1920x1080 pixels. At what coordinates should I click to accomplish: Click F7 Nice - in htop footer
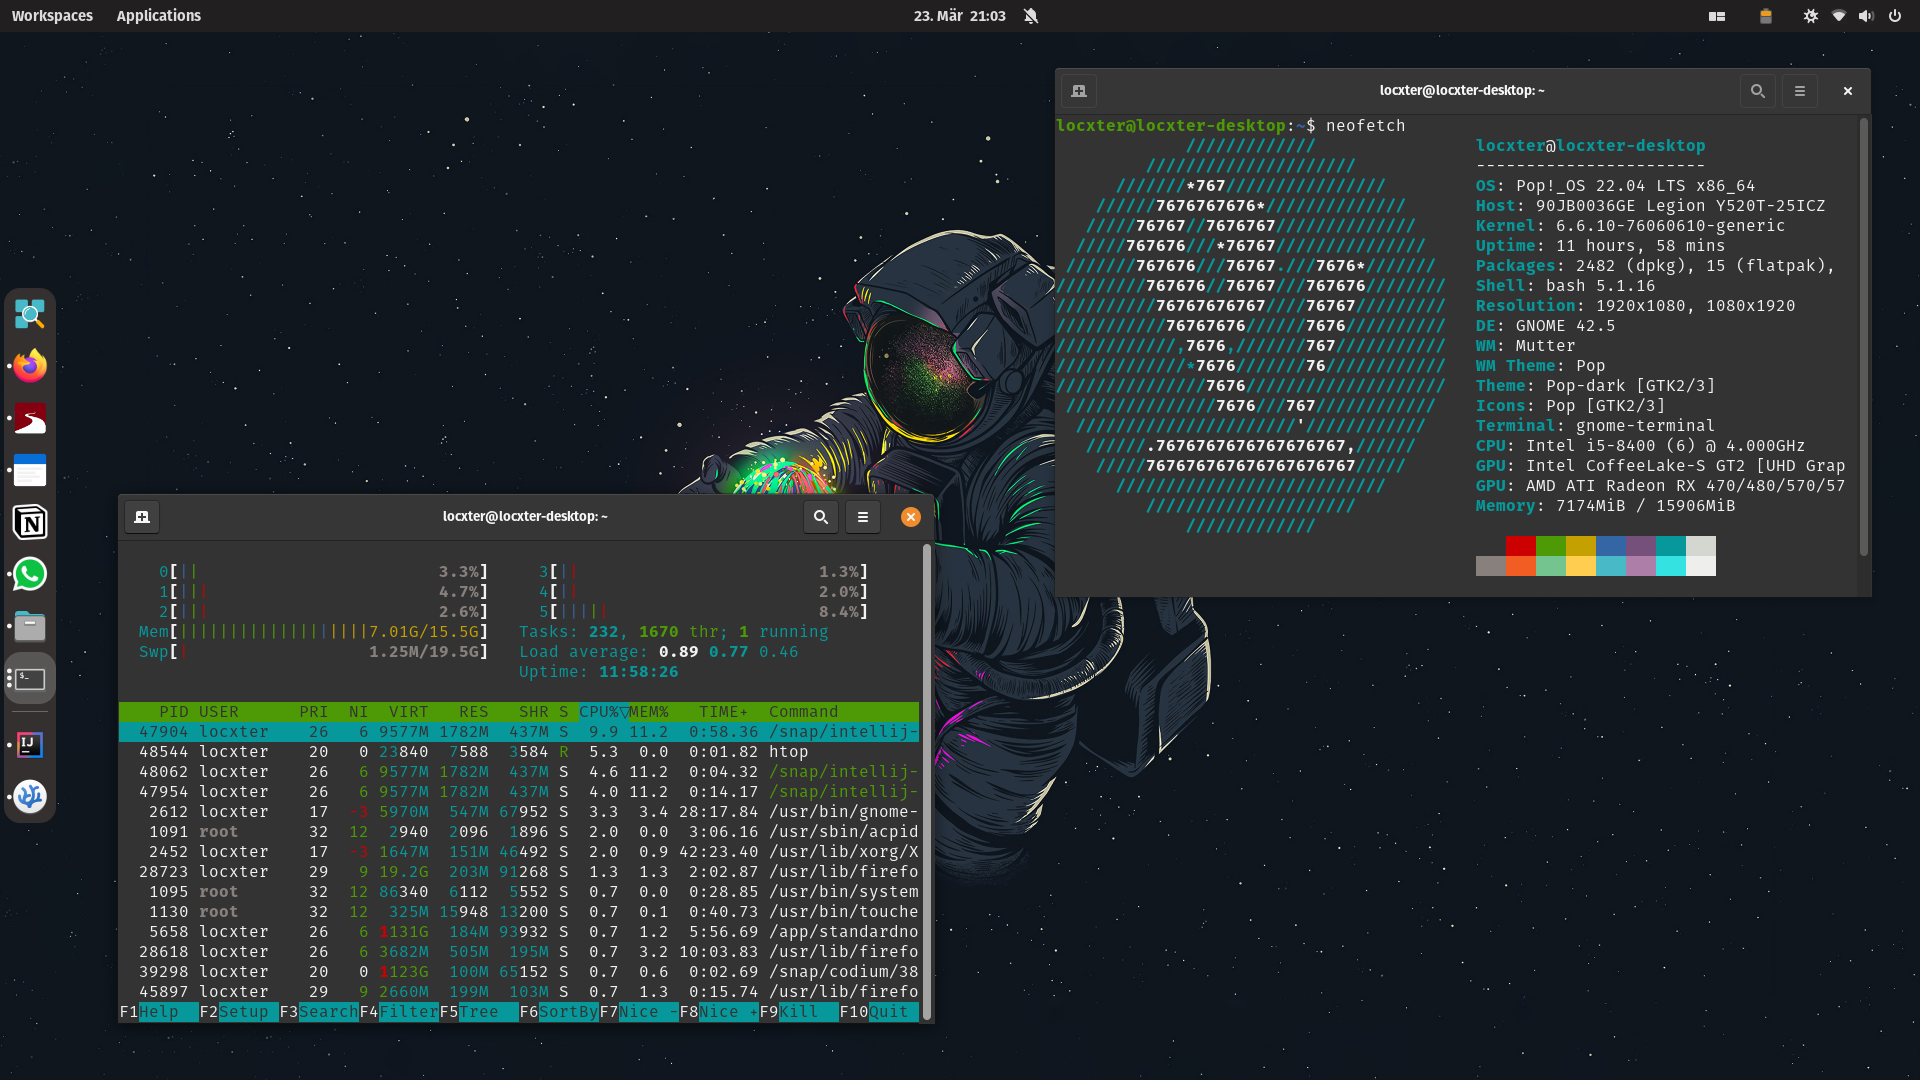tap(639, 1012)
